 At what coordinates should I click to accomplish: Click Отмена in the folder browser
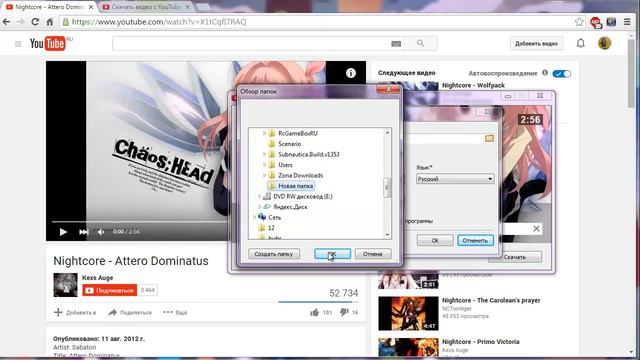373,254
